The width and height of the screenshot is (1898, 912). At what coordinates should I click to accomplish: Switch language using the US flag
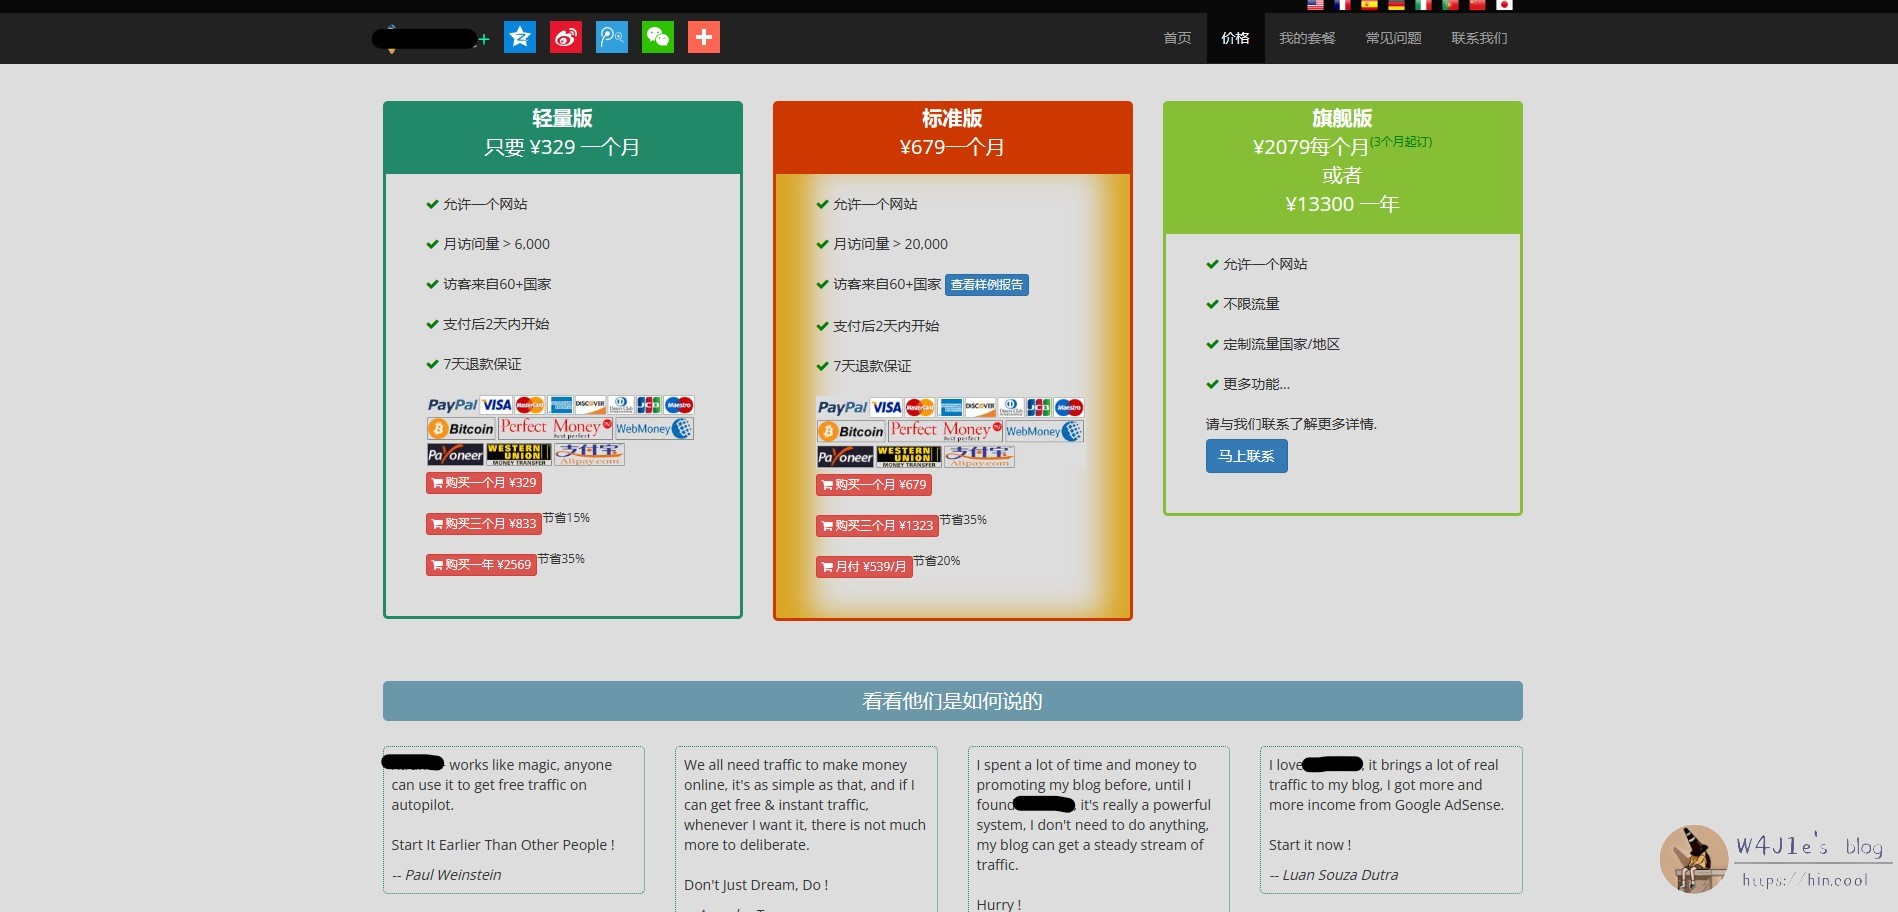[x=1315, y=5]
